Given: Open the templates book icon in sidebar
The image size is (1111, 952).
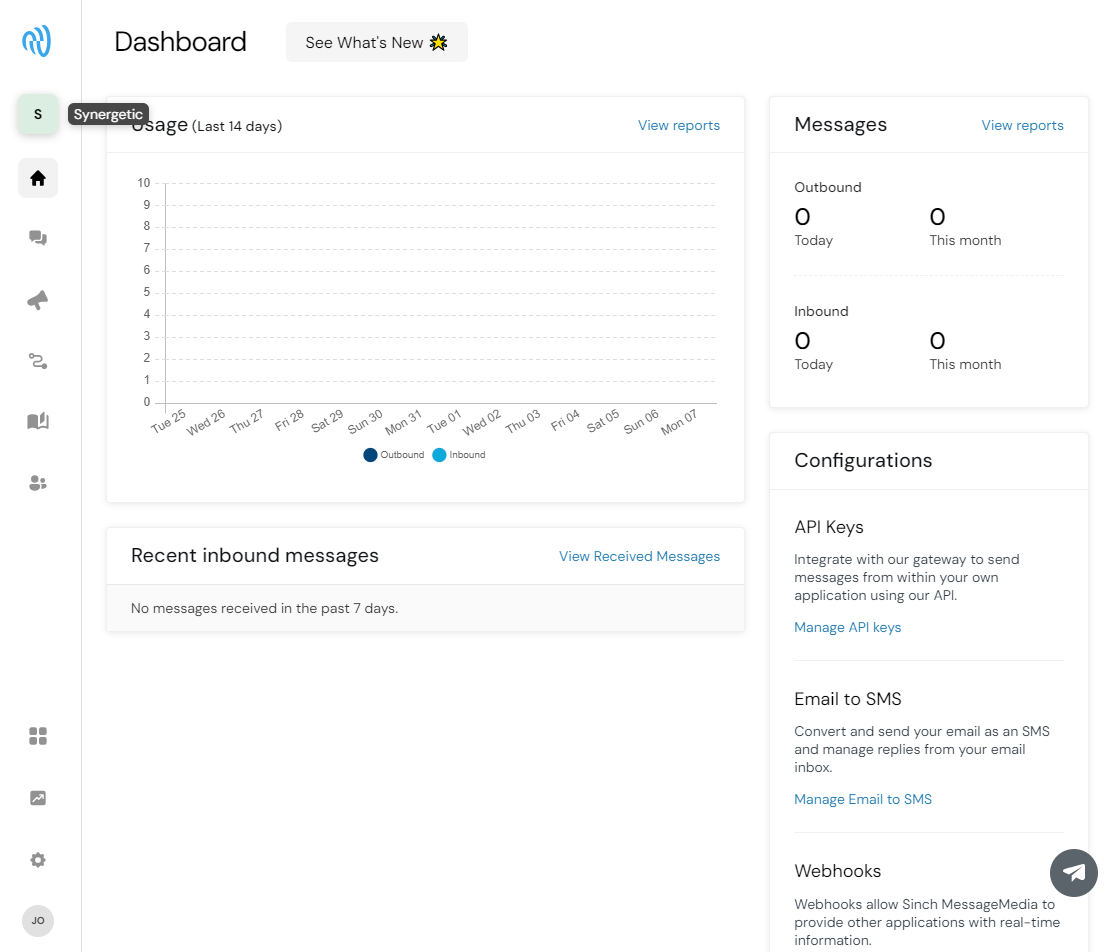Looking at the screenshot, I should tap(37, 421).
